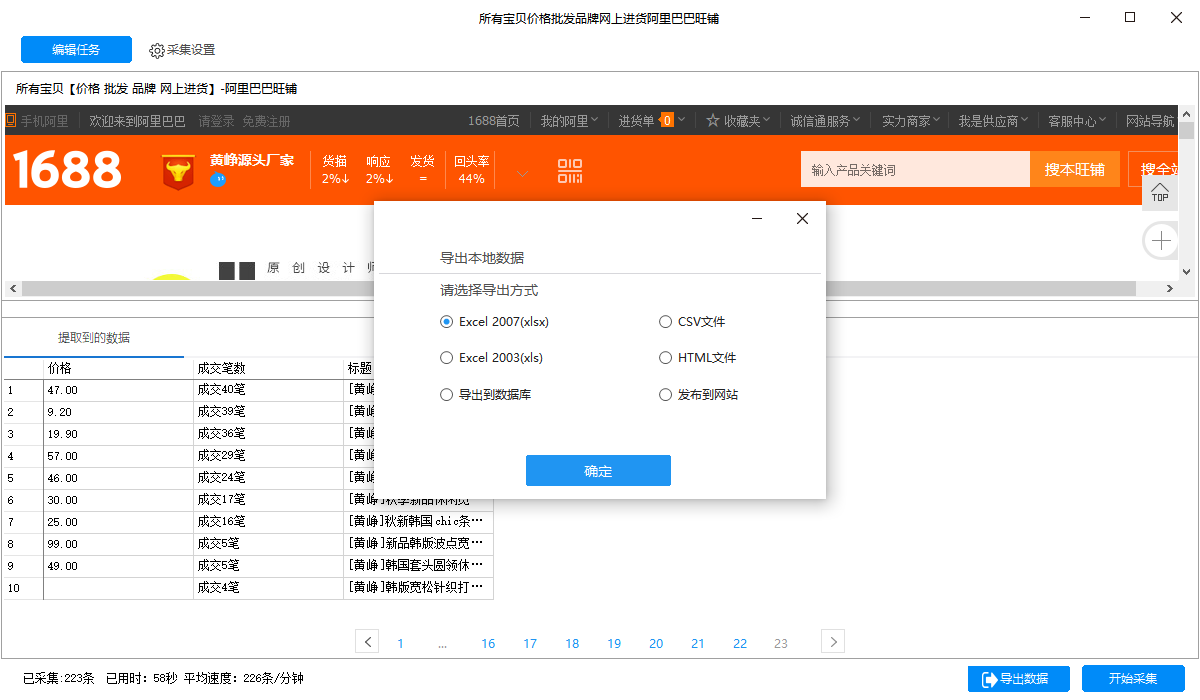Viewport: 1200px width, 700px height.
Task: Go to next page arrow in pagination
Action: coord(833,641)
